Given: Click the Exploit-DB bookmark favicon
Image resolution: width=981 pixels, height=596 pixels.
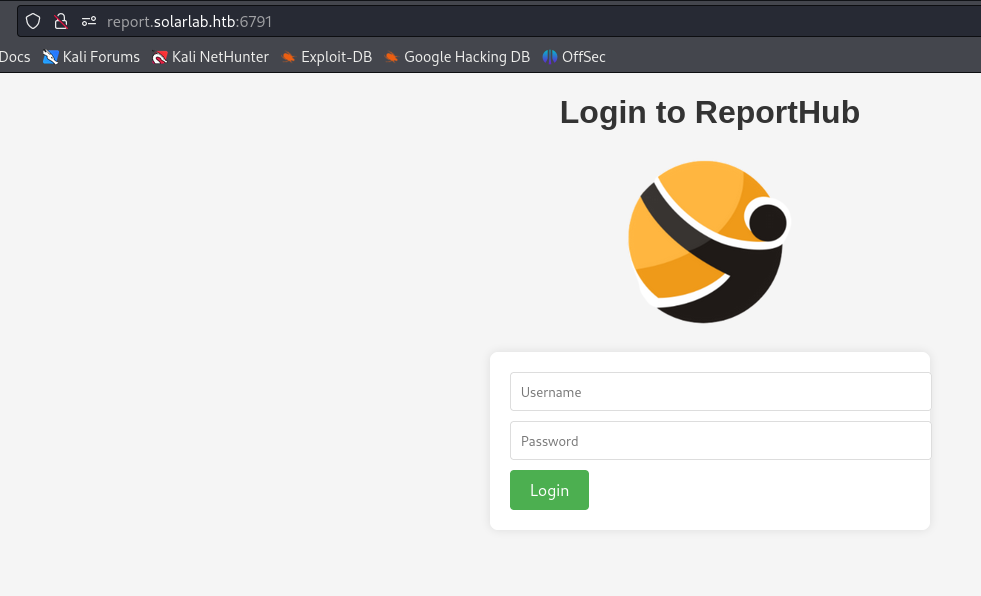Looking at the screenshot, I should tap(289, 57).
